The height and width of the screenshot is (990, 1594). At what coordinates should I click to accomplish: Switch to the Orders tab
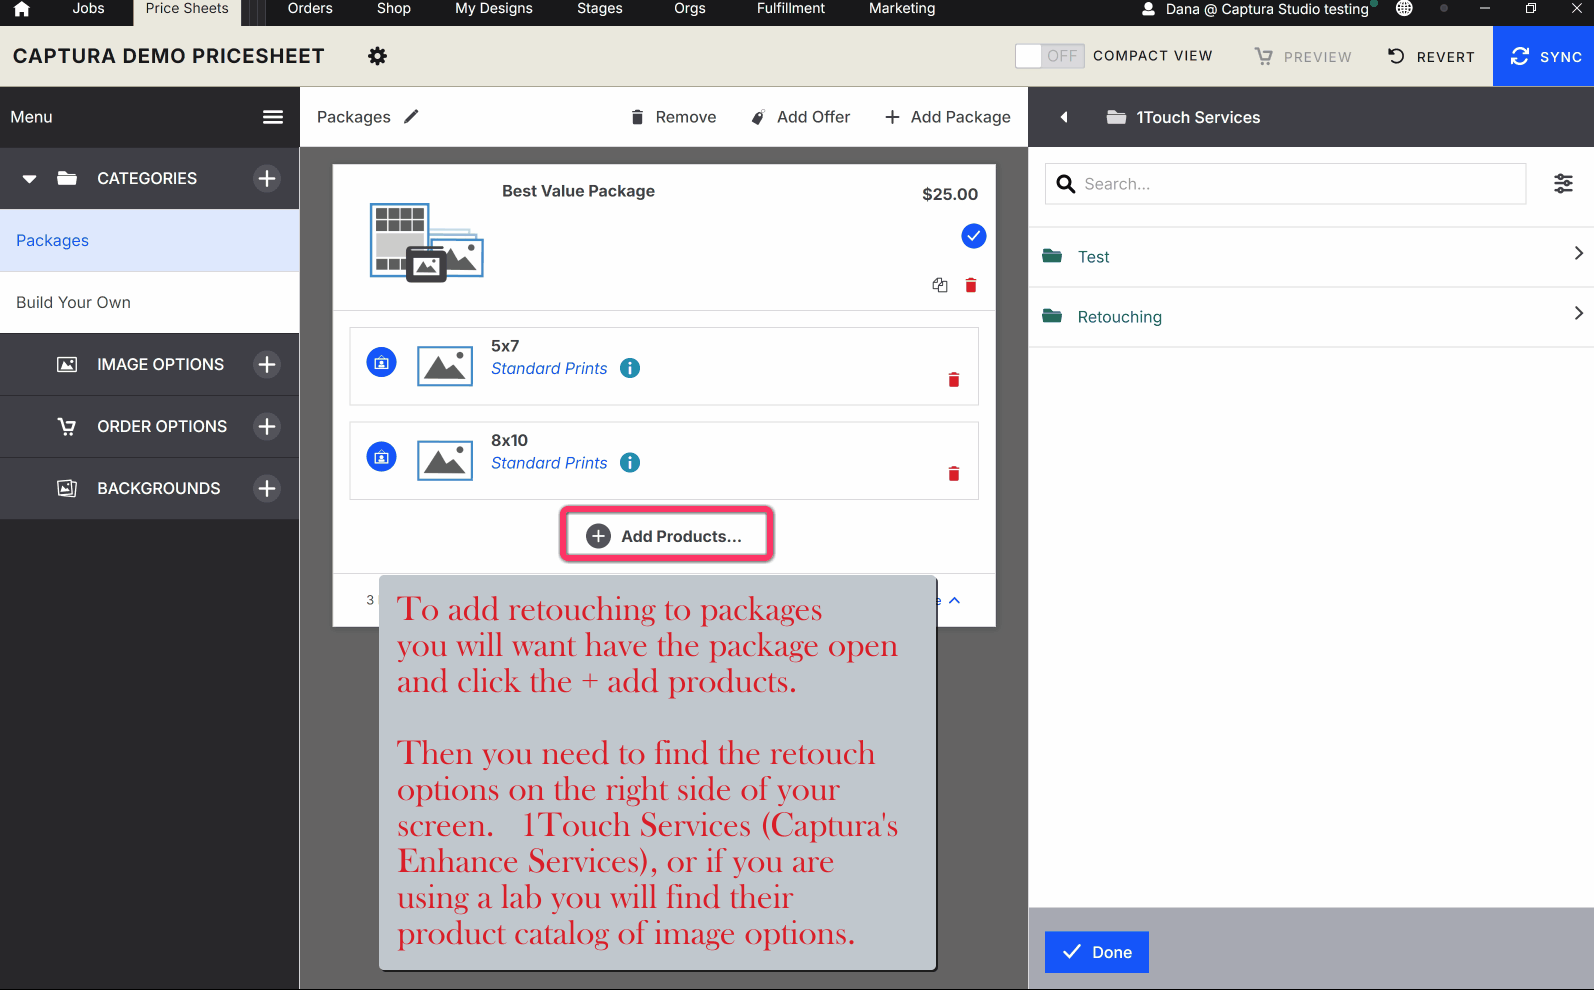coord(310,9)
